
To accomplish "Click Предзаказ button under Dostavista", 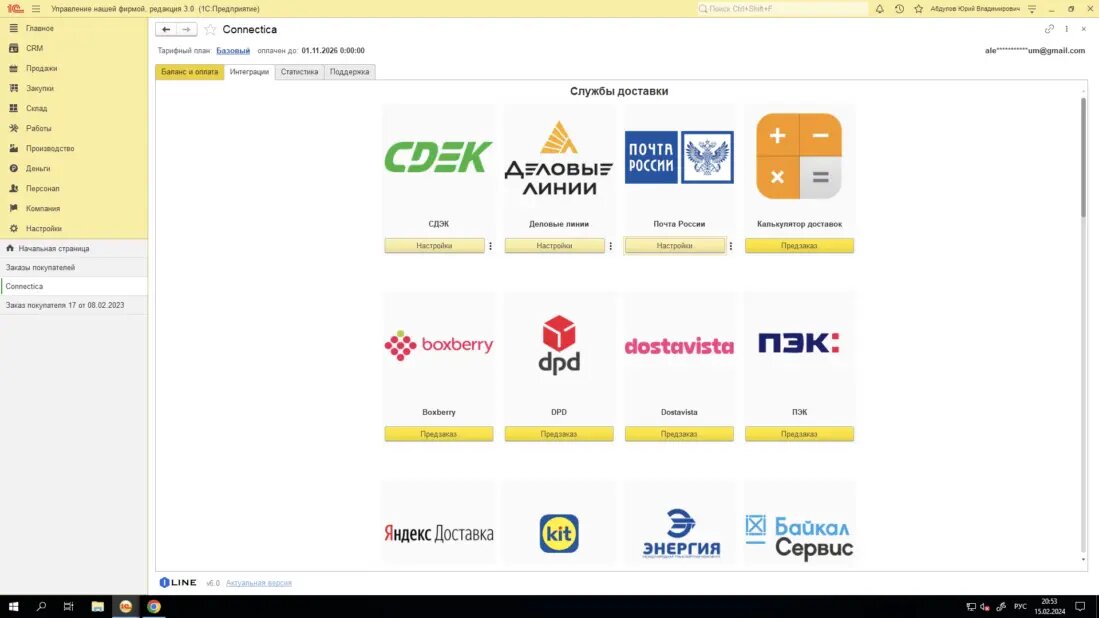I will pyautogui.click(x=679, y=434).
